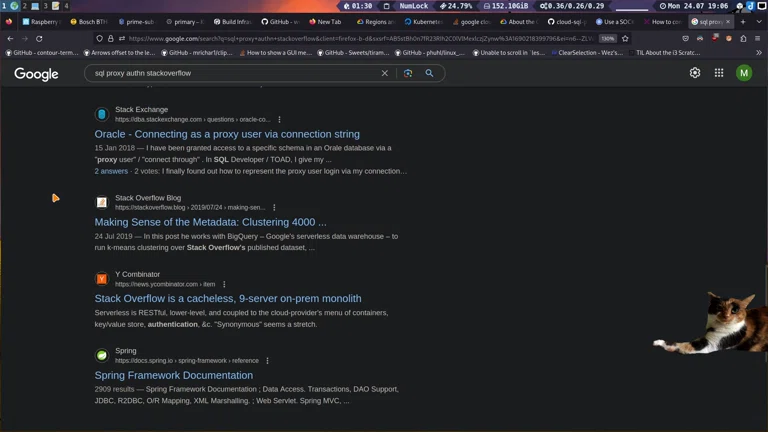Open Spring Framework Documentation result
The image size is (768, 432).
pyautogui.click(x=173, y=375)
